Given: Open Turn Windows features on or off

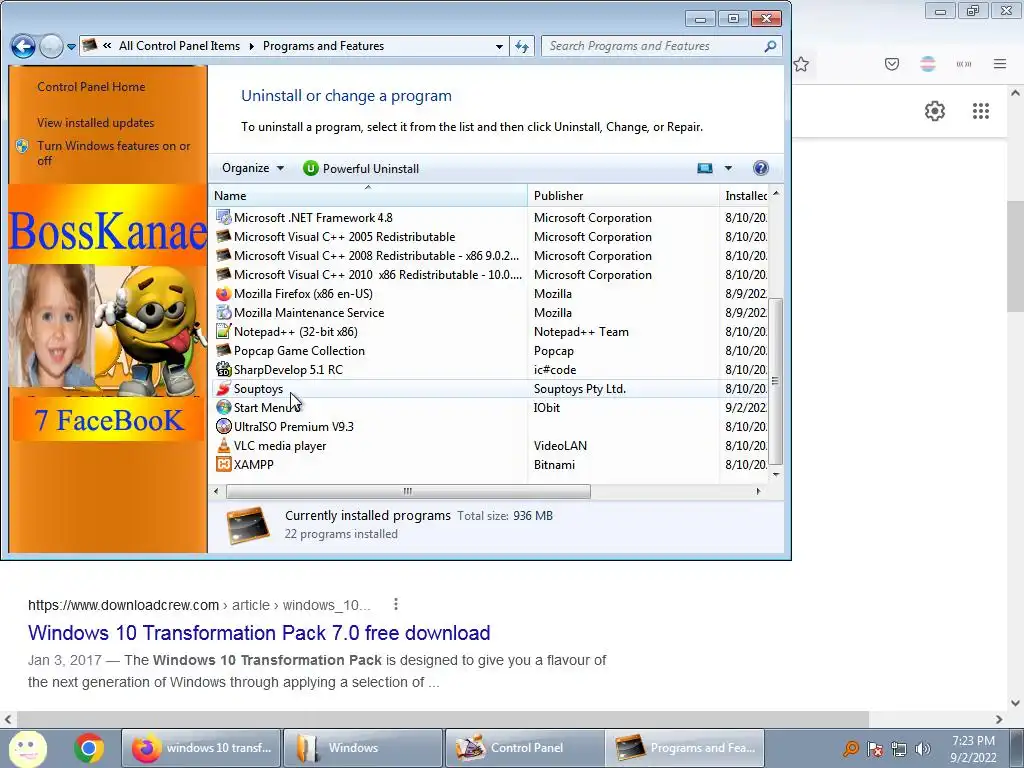Looking at the screenshot, I should tap(114, 153).
